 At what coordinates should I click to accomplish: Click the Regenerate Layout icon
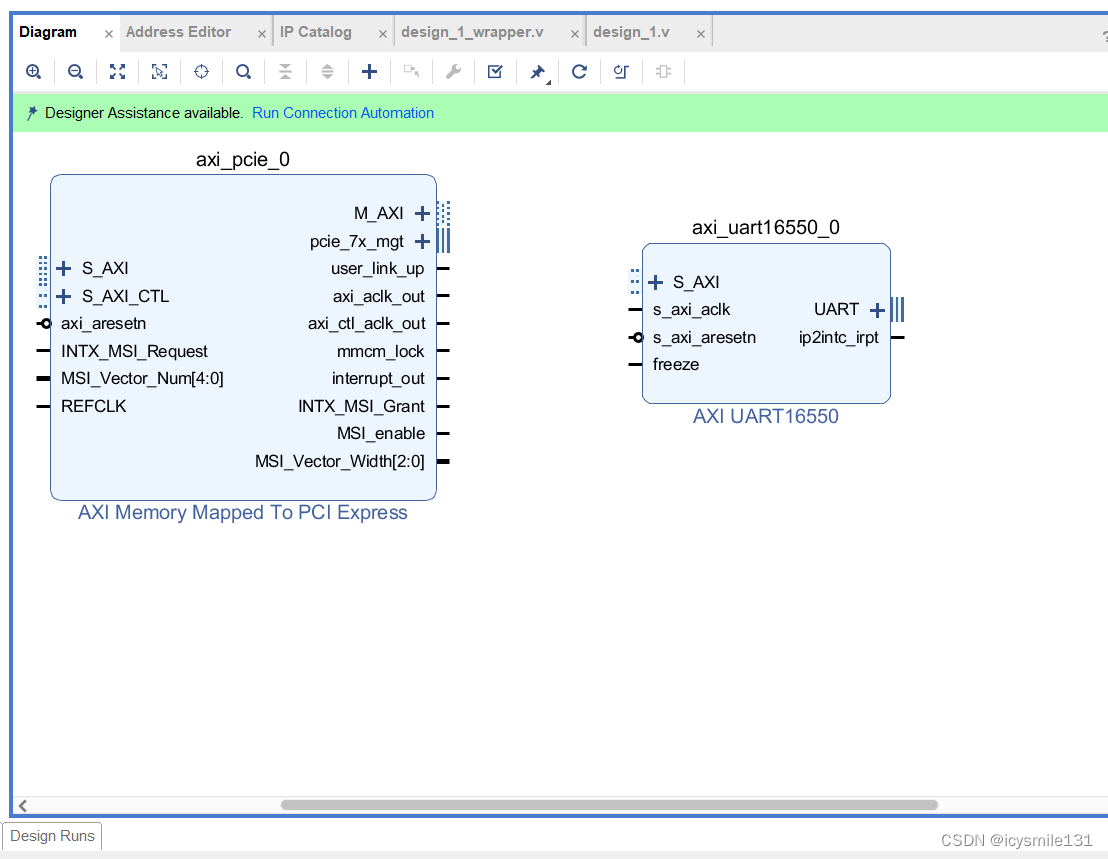[579, 71]
